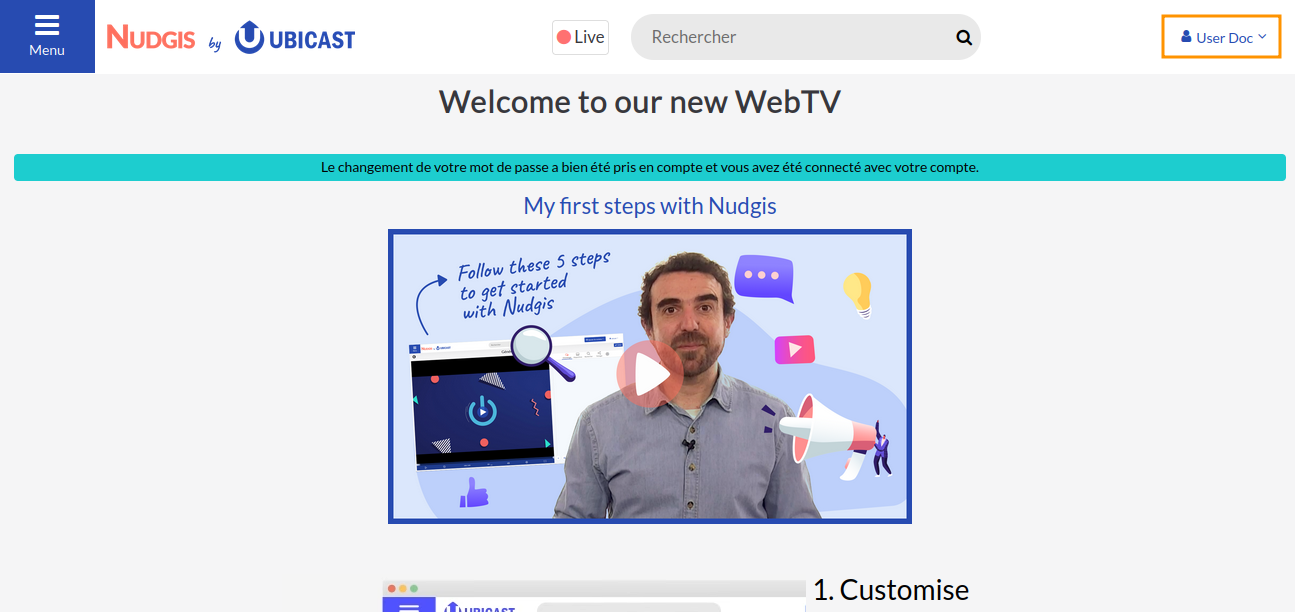Open the hamburger Menu button
This screenshot has width=1295, height=612.
pos(47,36)
